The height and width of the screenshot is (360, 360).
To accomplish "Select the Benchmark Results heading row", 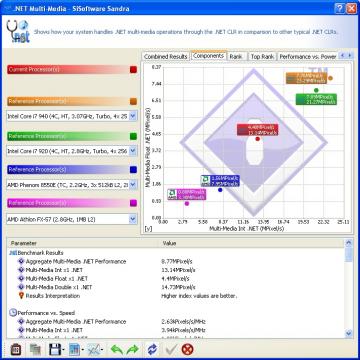I will click(37, 253).
